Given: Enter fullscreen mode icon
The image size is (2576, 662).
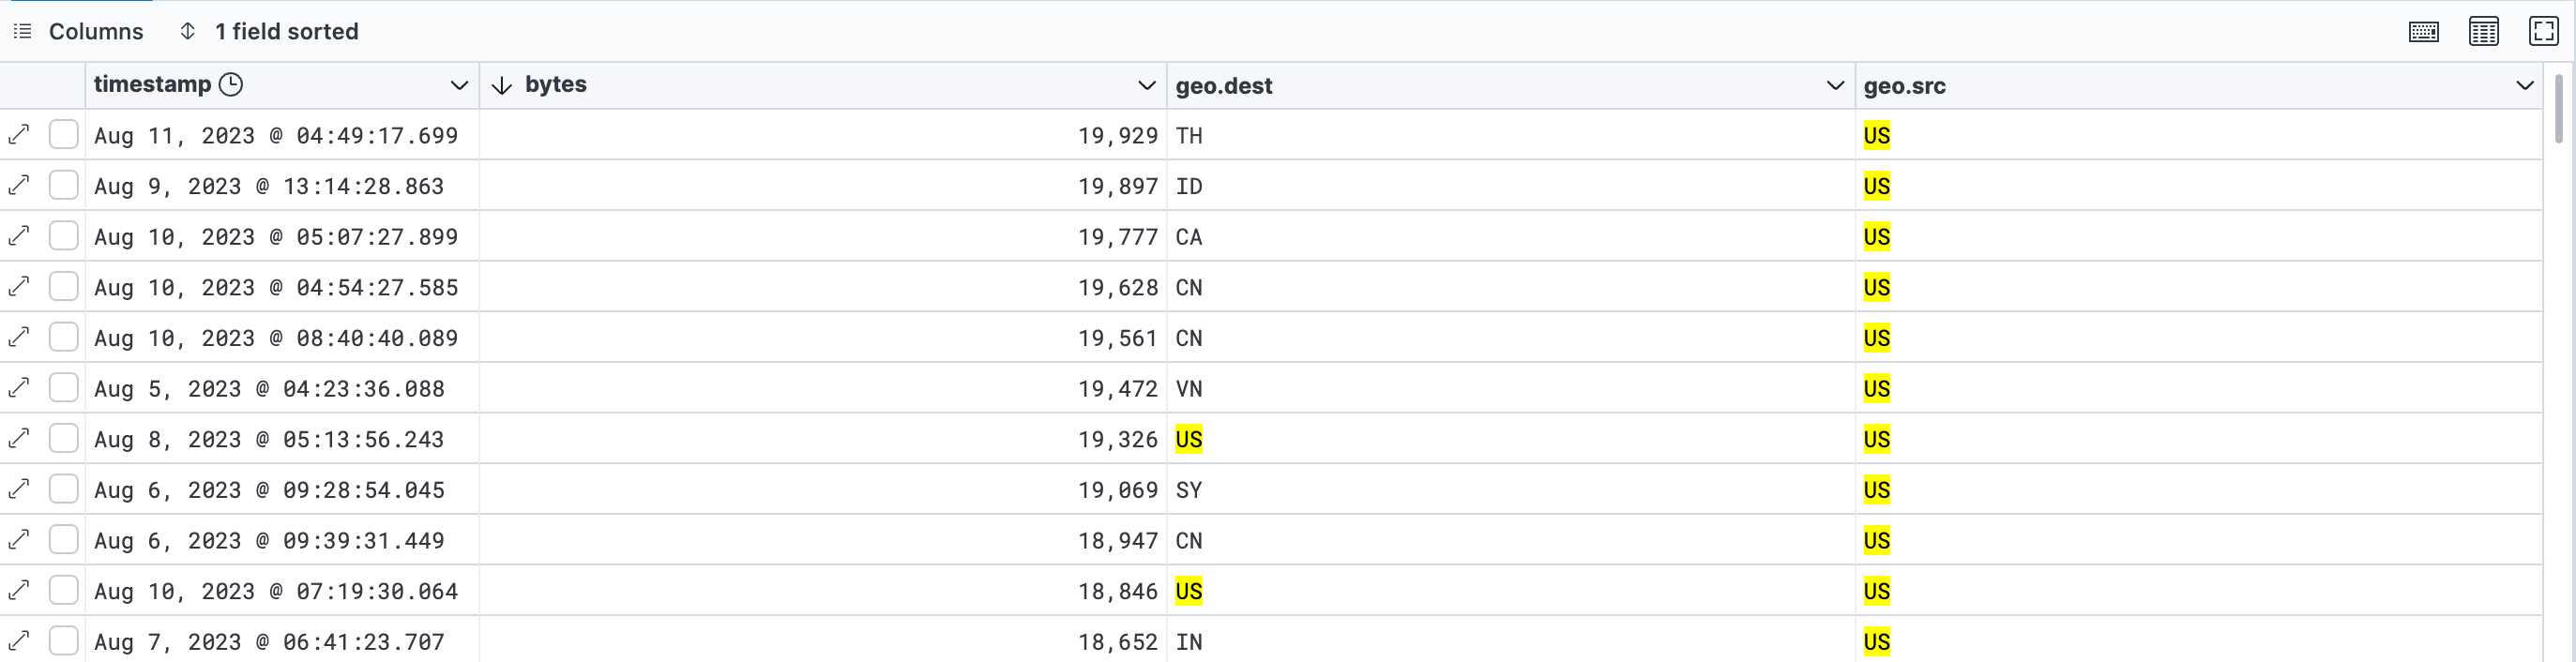Looking at the screenshot, I should pyautogui.click(x=2543, y=32).
